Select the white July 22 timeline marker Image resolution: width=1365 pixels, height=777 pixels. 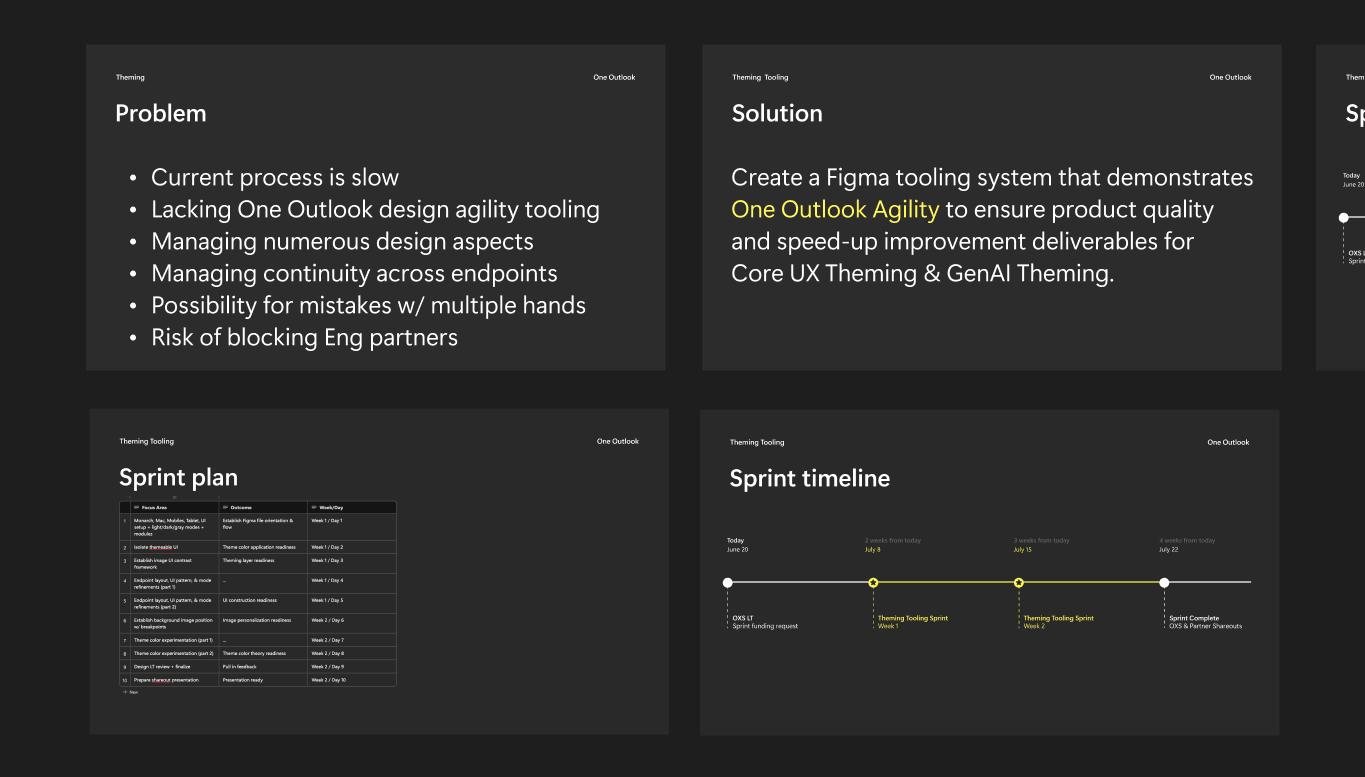tap(1164, 582)
